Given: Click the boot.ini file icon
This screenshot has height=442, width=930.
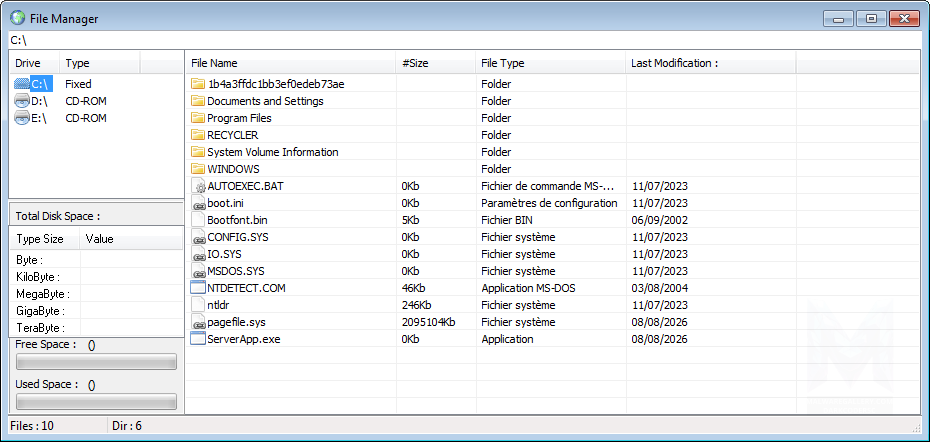Looking at the screenshot, I should pyautogui.click(x=198, y=203).
